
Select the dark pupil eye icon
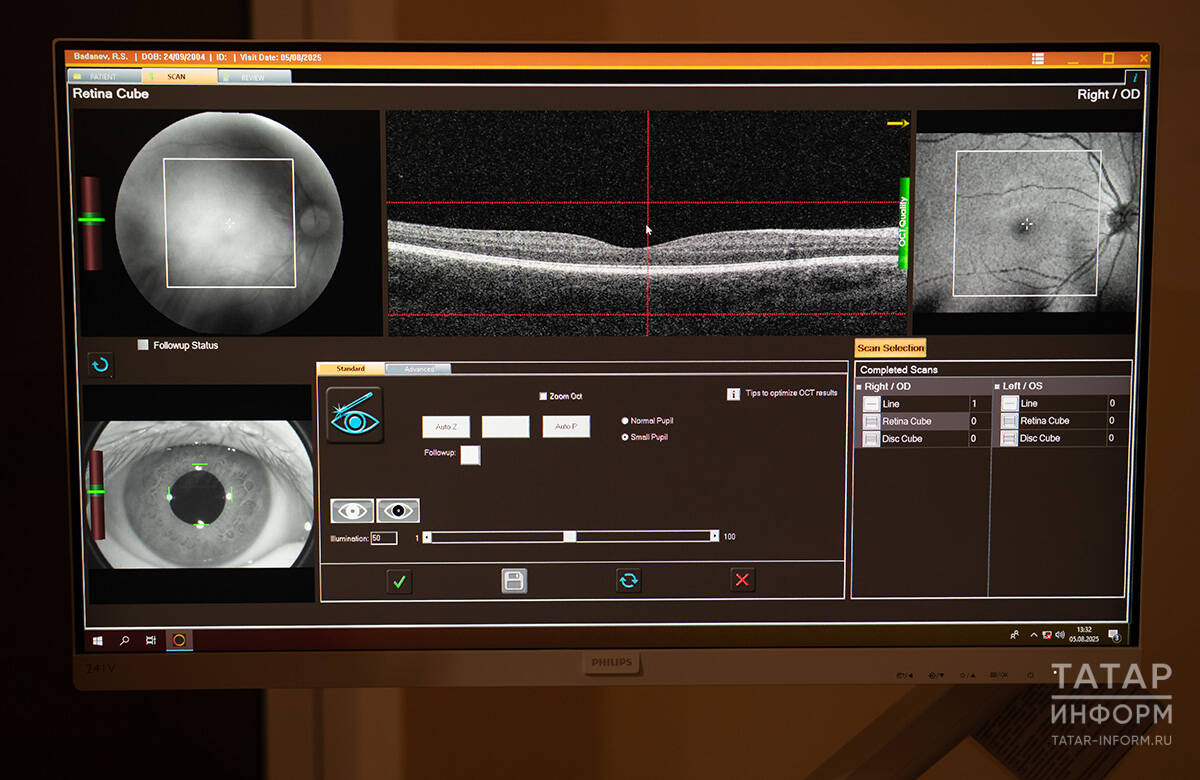(398, 511)
